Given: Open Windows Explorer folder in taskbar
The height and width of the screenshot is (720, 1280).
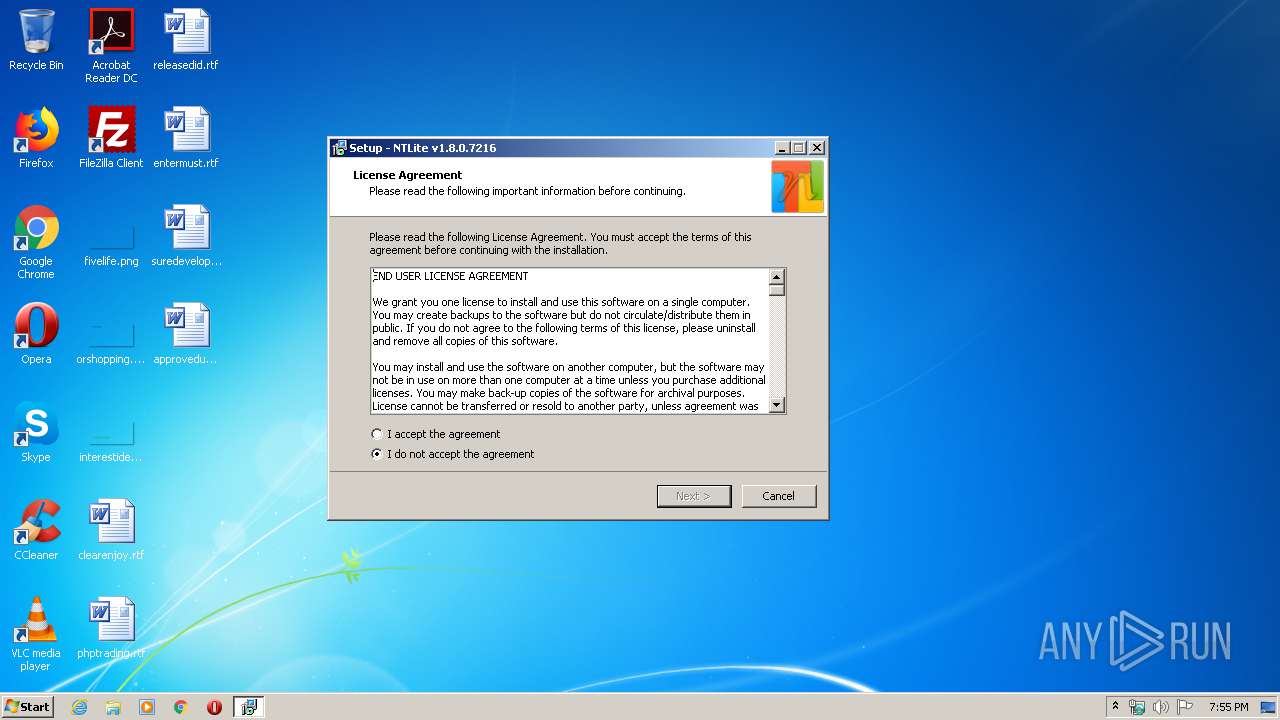Looking at the screenshot, I should pyautogui.click(x=113, y=707).
